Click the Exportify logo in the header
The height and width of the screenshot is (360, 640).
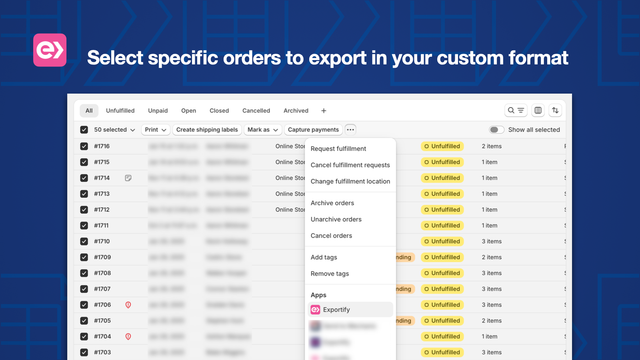pos(50,50)
